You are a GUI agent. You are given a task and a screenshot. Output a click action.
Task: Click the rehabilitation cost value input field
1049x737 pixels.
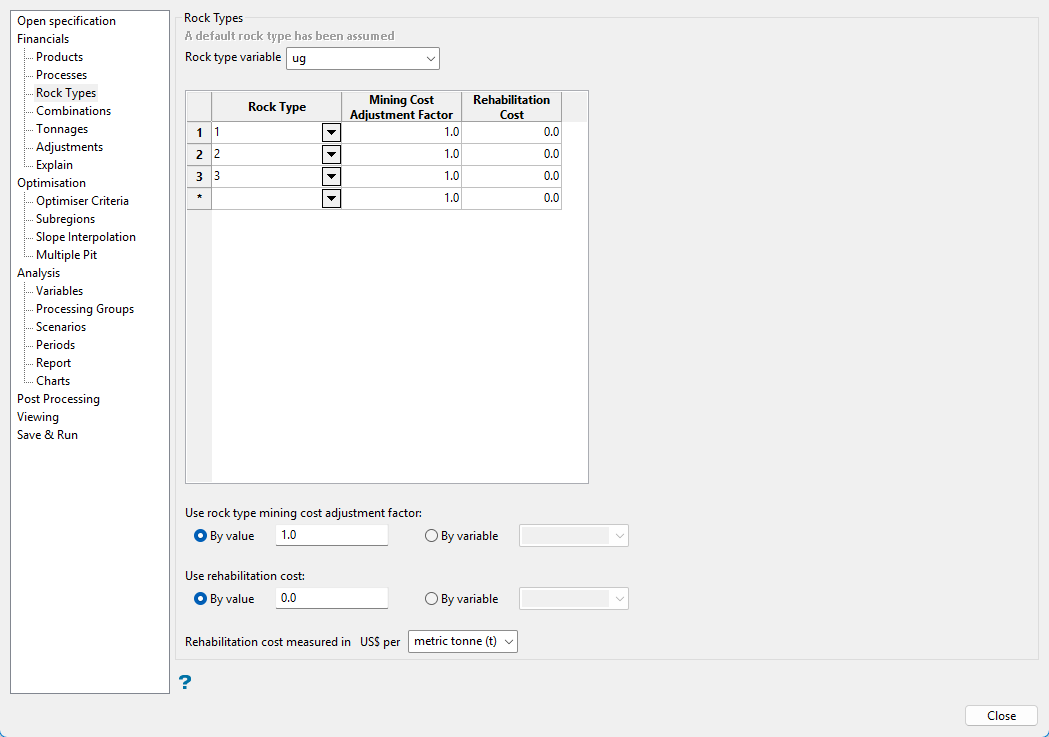pos(331,599)
